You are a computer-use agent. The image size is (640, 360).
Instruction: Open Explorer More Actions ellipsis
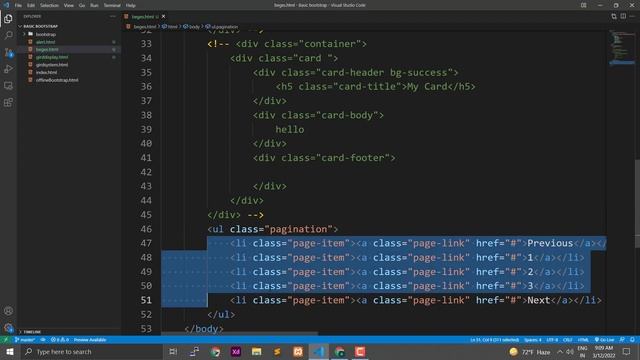(x=113, y=16)
